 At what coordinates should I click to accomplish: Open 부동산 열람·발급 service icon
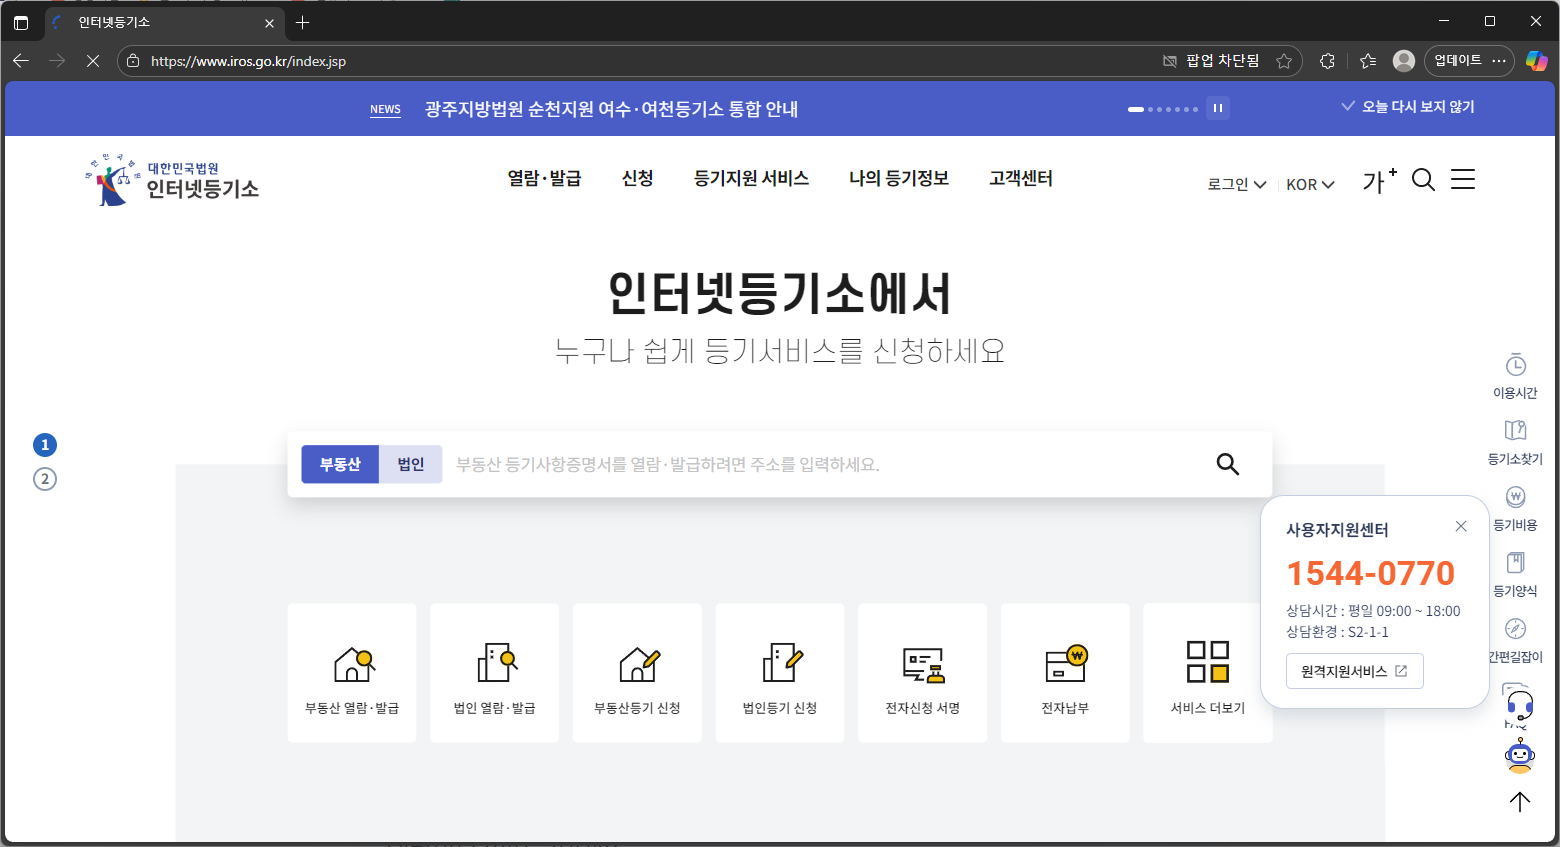pyautogui.click(x=351, y=672)
